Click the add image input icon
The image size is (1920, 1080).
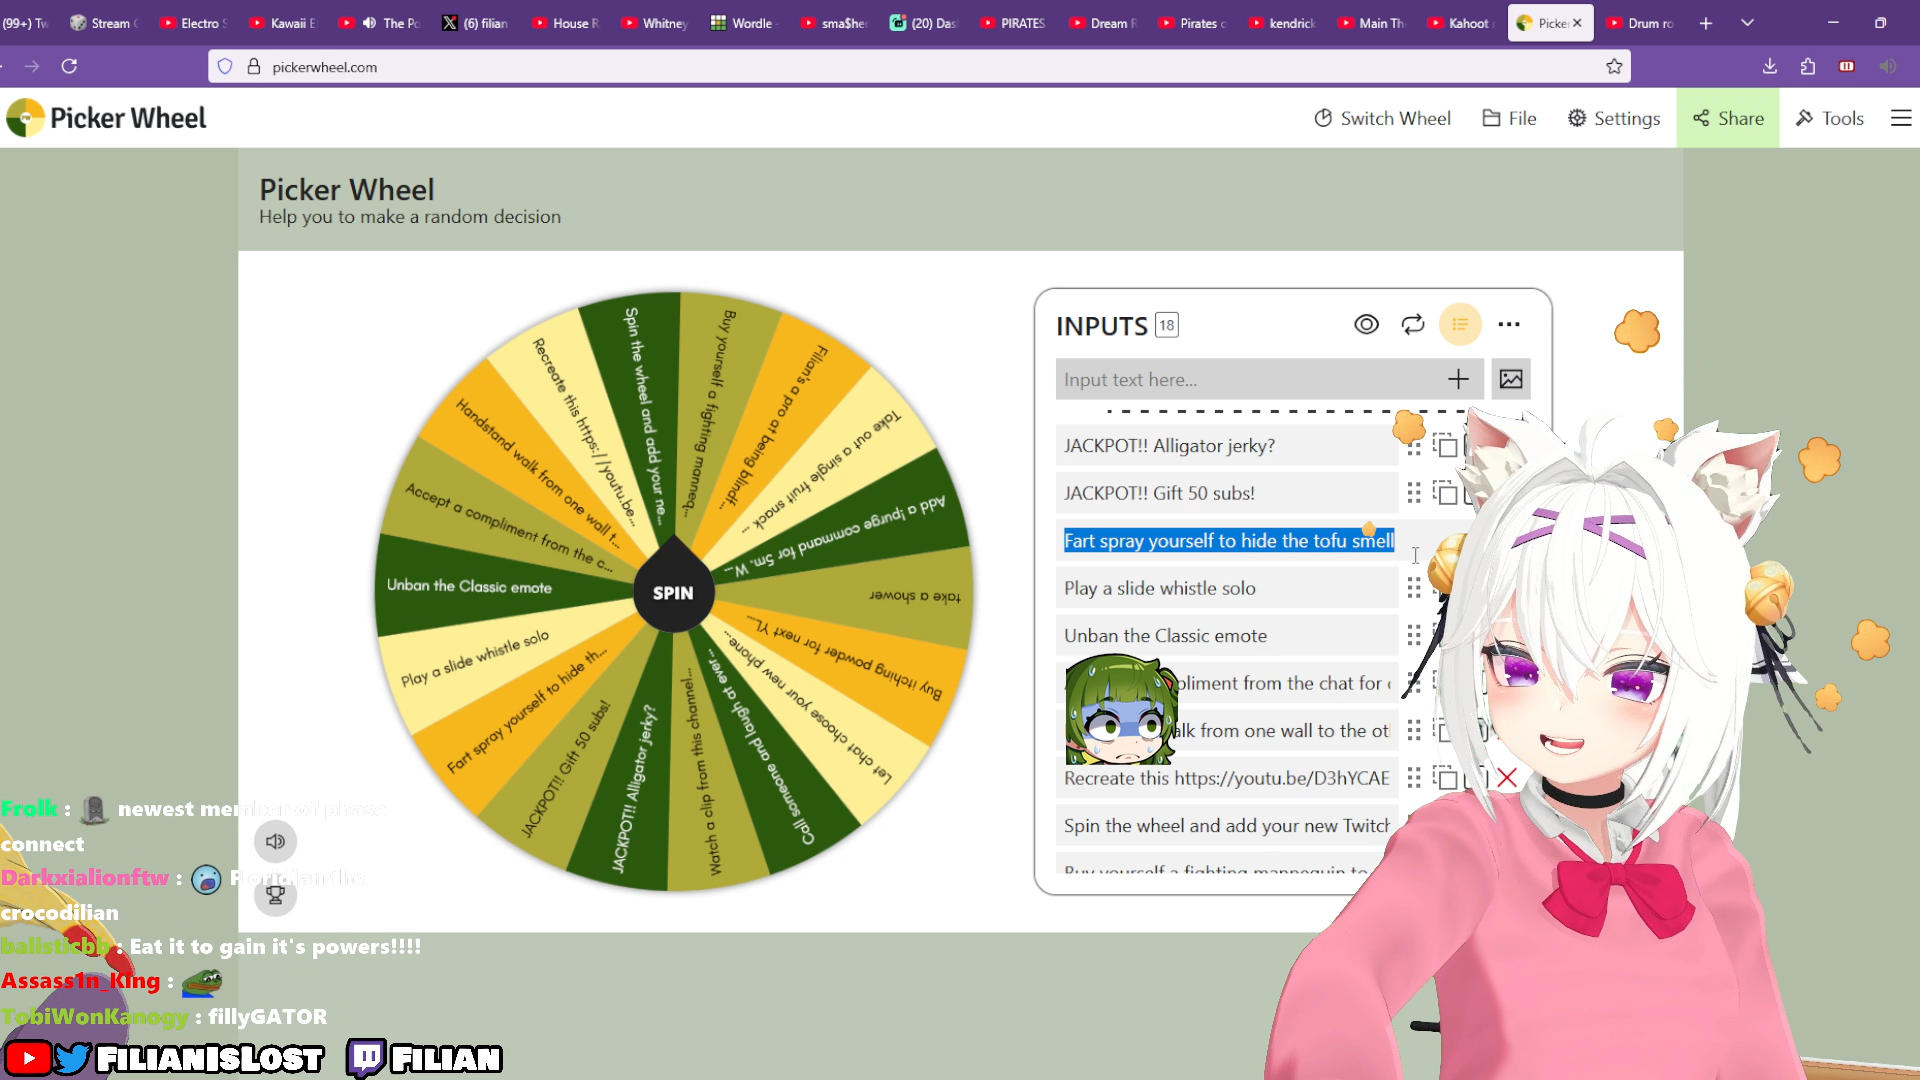1510,379
